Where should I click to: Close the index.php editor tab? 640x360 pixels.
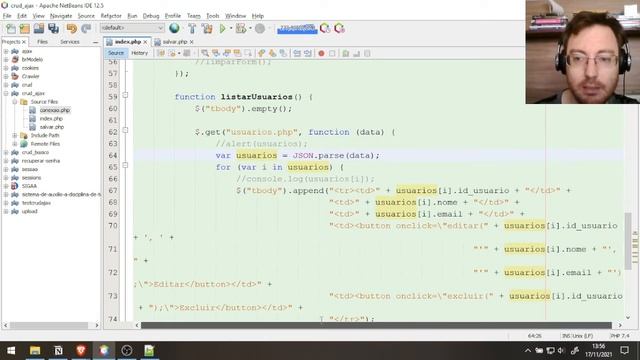pyautogui.click(x=145, y=42)
